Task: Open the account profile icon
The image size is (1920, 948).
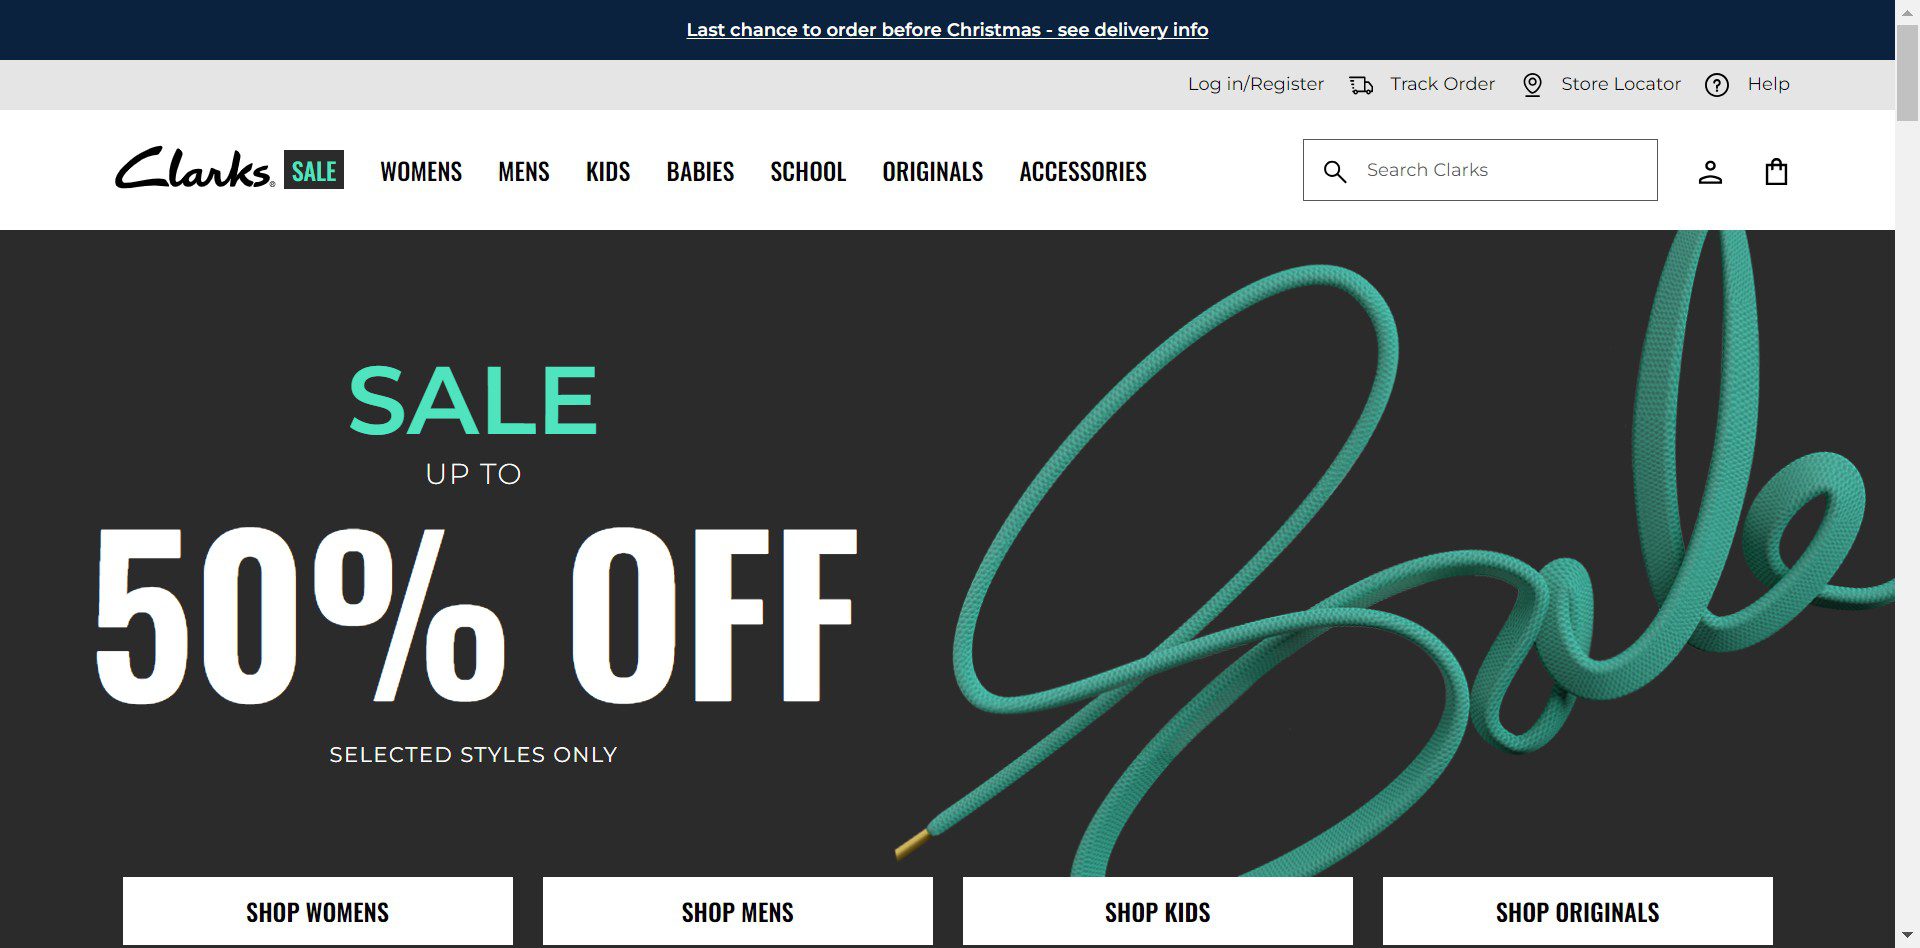Action: pyautogui.click(x=1710, y=172)
